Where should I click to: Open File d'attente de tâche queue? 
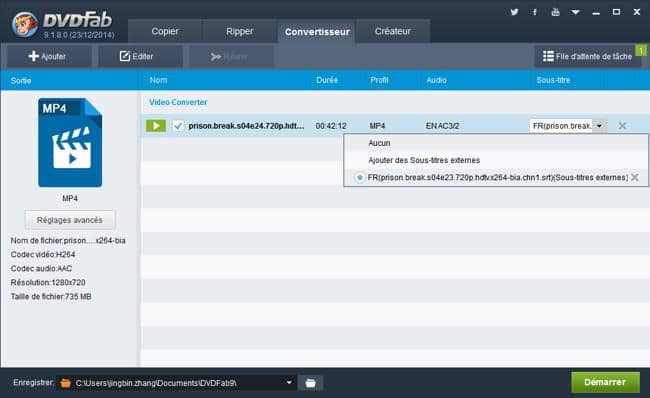tap(587, 56)
